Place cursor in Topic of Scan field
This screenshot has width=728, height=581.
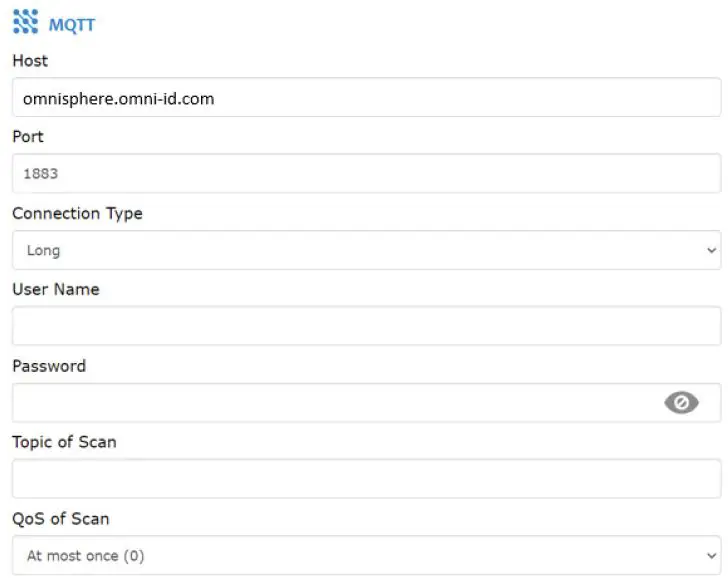pos(366,479)
